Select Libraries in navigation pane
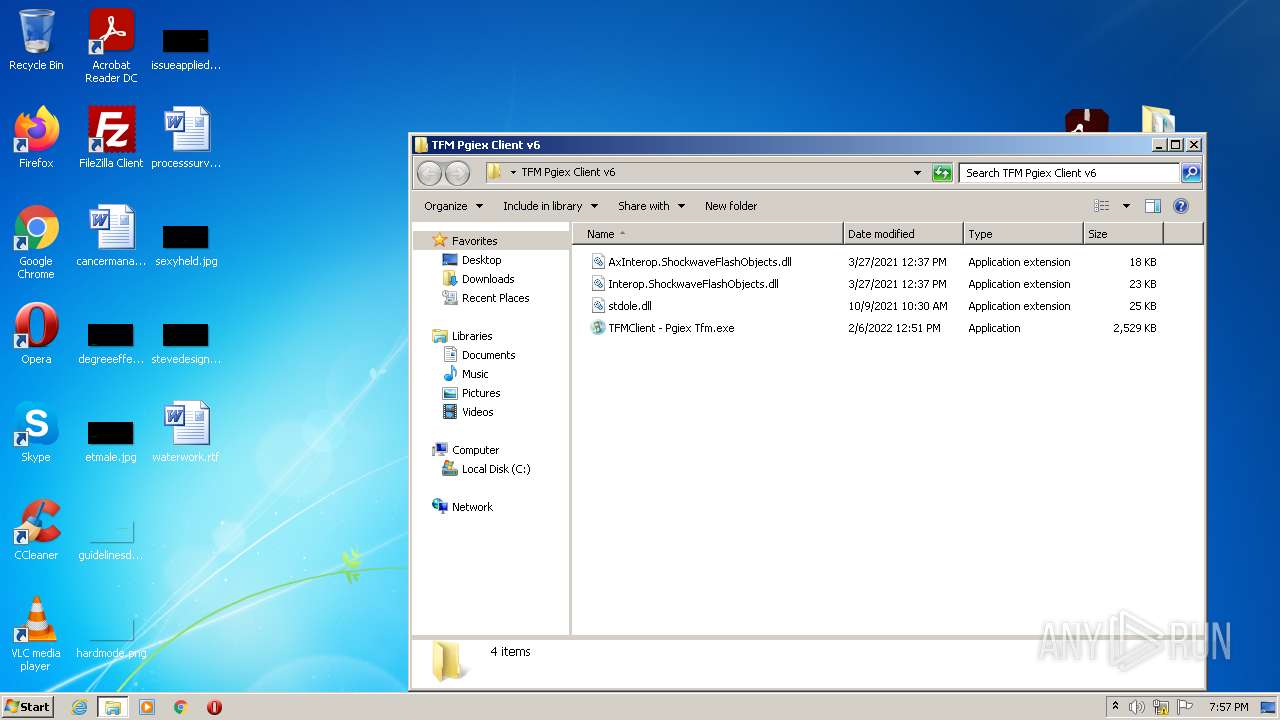The image size is (1280, 720). point(472,336)
